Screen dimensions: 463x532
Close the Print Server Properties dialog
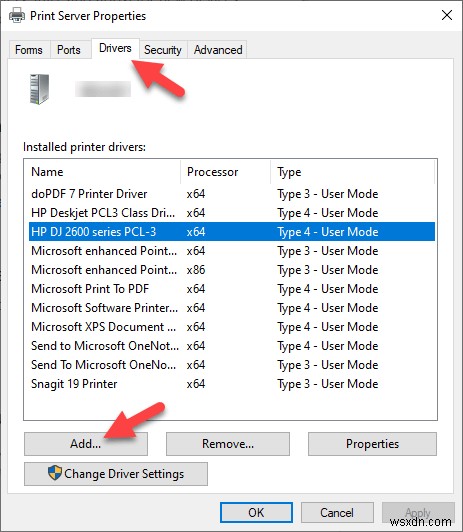(x=447, y=15)
